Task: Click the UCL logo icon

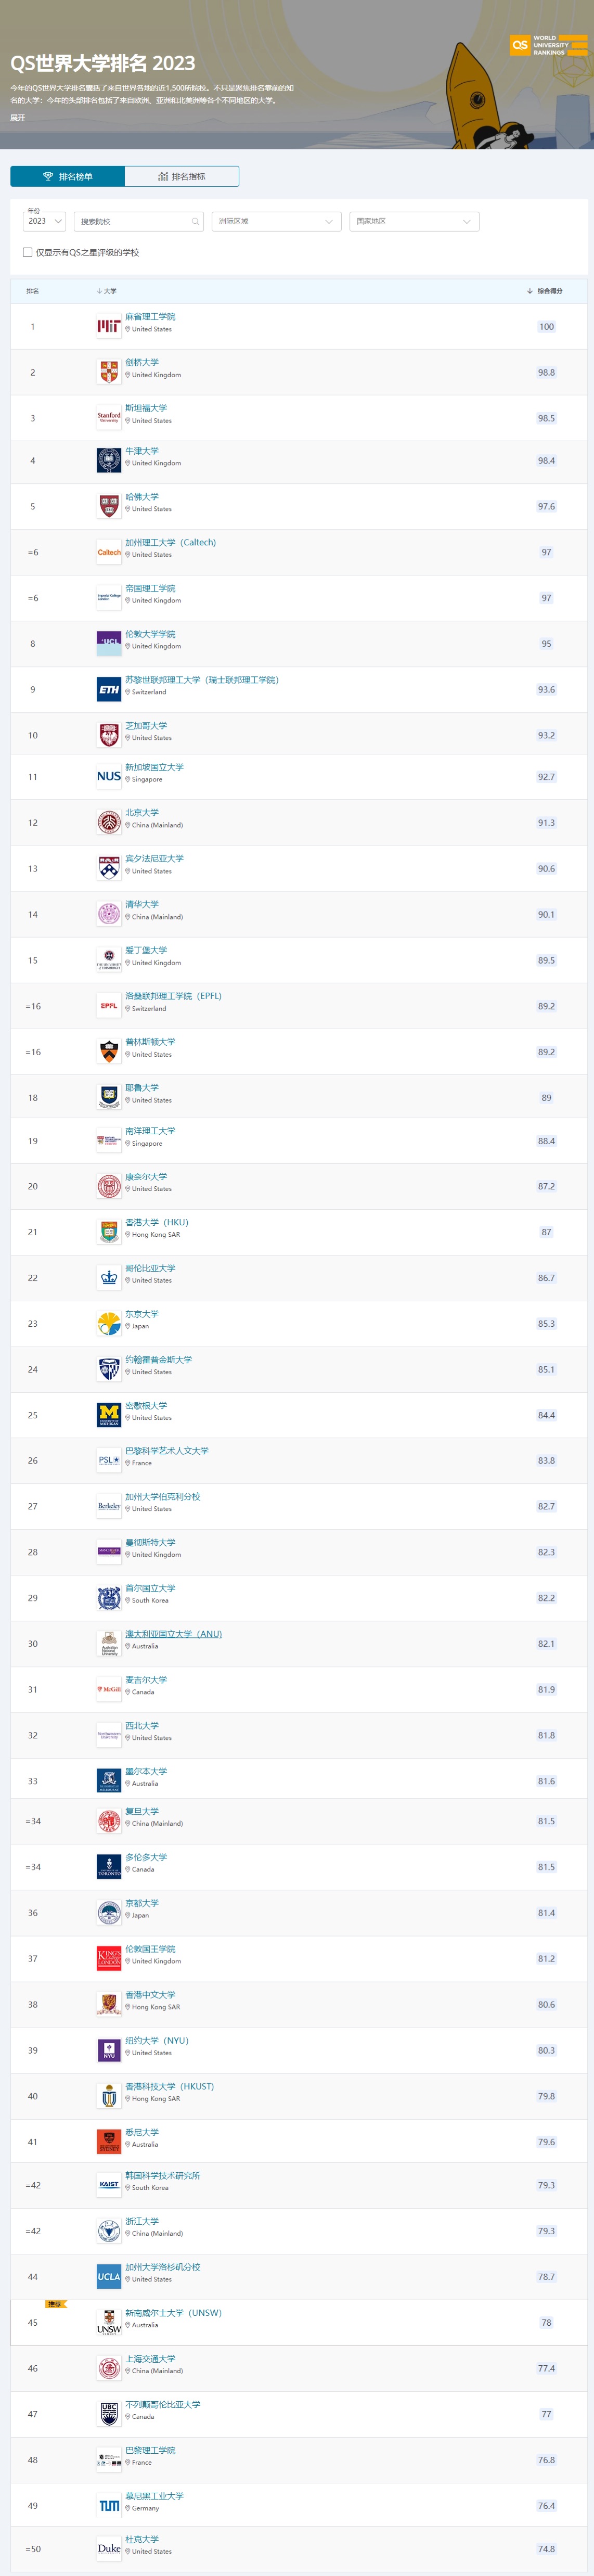Action: pos(108,643)
